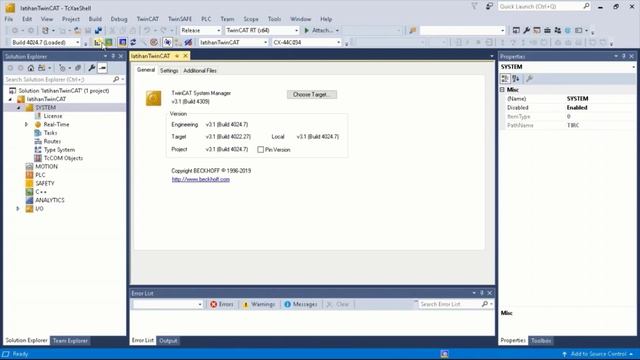Click the Home icon in Solution Explorer
The image size is (640, 360).
[31, 68]
